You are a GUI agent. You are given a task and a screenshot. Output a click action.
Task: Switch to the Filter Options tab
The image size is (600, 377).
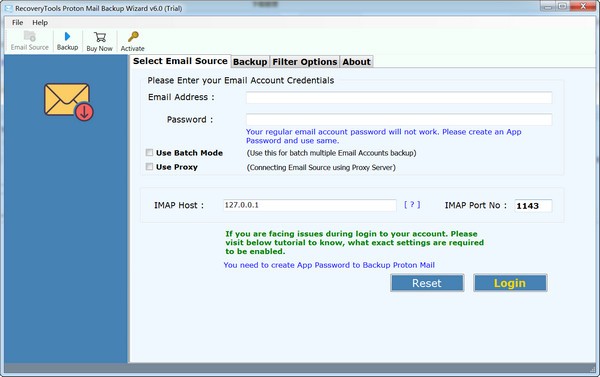(305, 62)
